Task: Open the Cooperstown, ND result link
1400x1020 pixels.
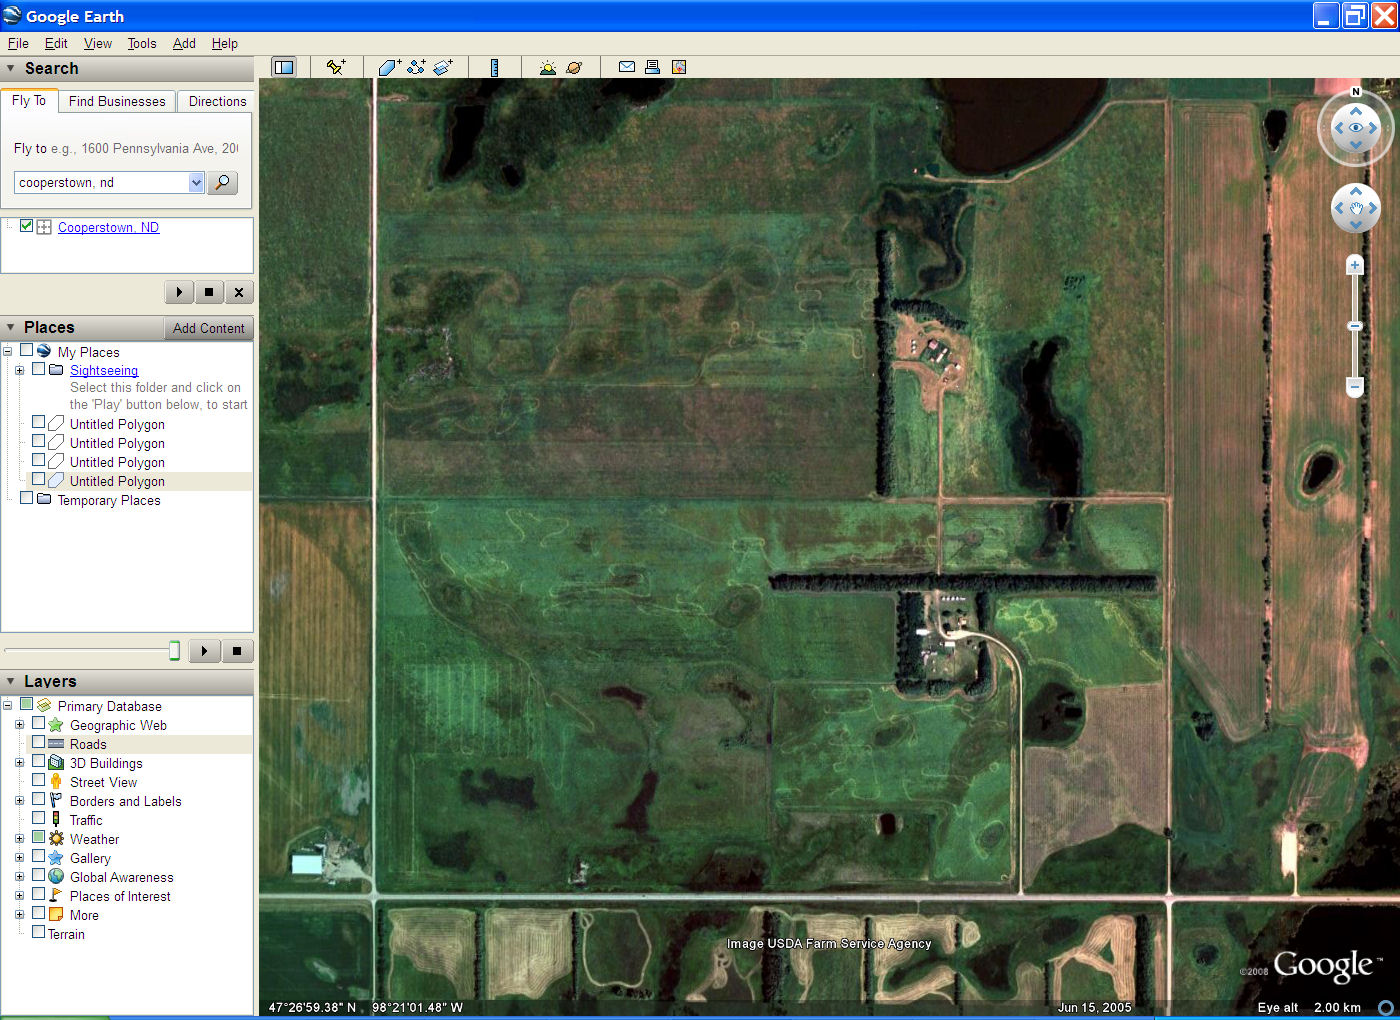Action: (108, 227)
